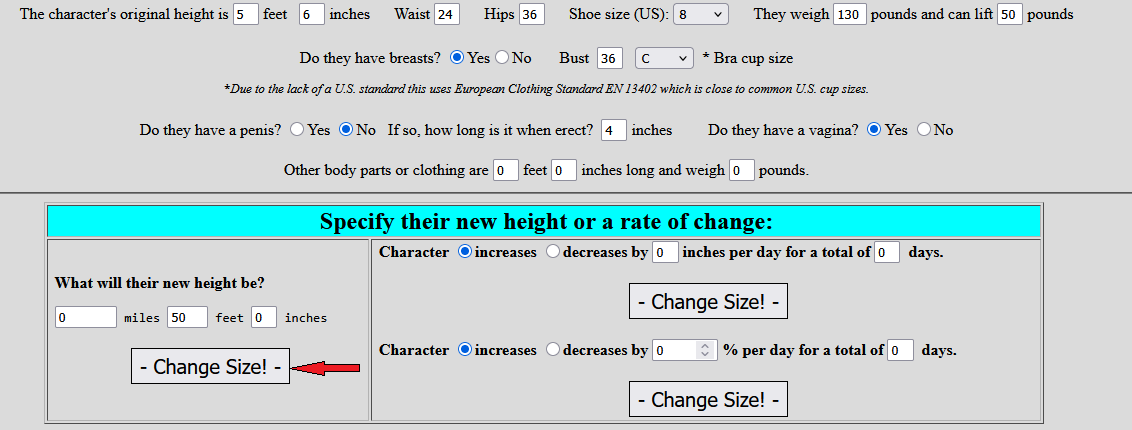The width and height of the screenshot is (1132, 430).
Task: Select No for having breasts
Action: tap(502, 58)
